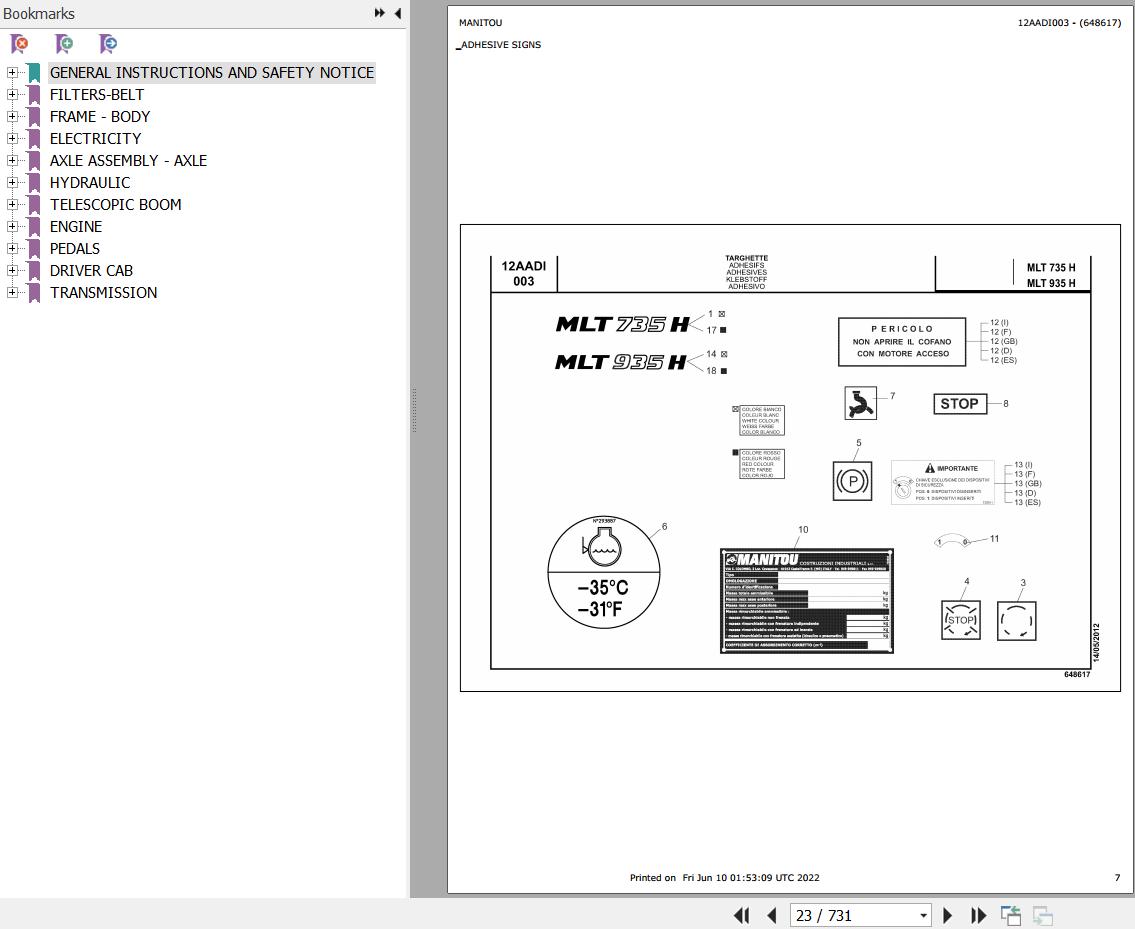1135x929 pixels.
Task: Open the FRAME - BODY bookmark
Action: click(100, 117)
